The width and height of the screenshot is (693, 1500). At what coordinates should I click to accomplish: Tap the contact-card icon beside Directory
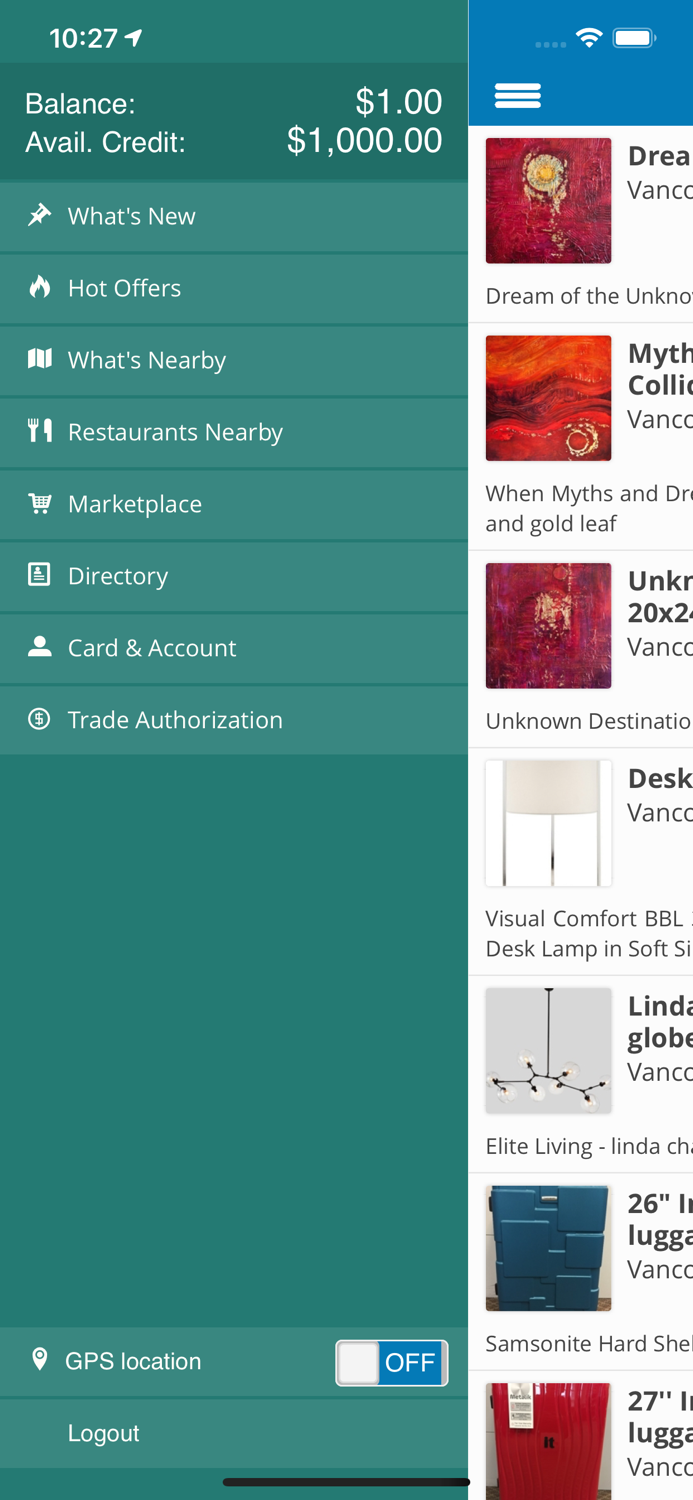(39, 575)
